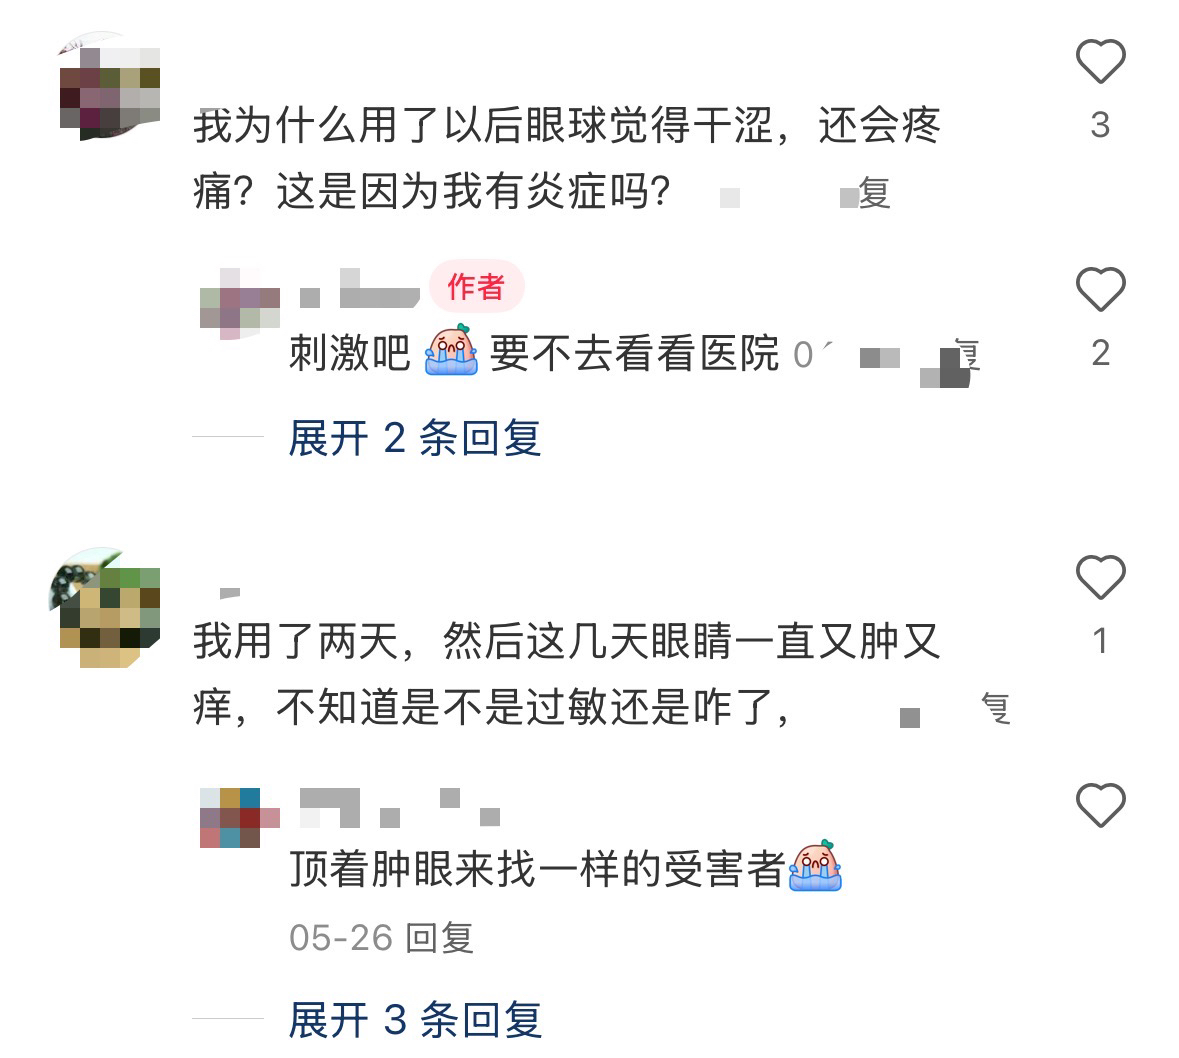Expand the 展开 2 条回复 thread

coord(414,438)
